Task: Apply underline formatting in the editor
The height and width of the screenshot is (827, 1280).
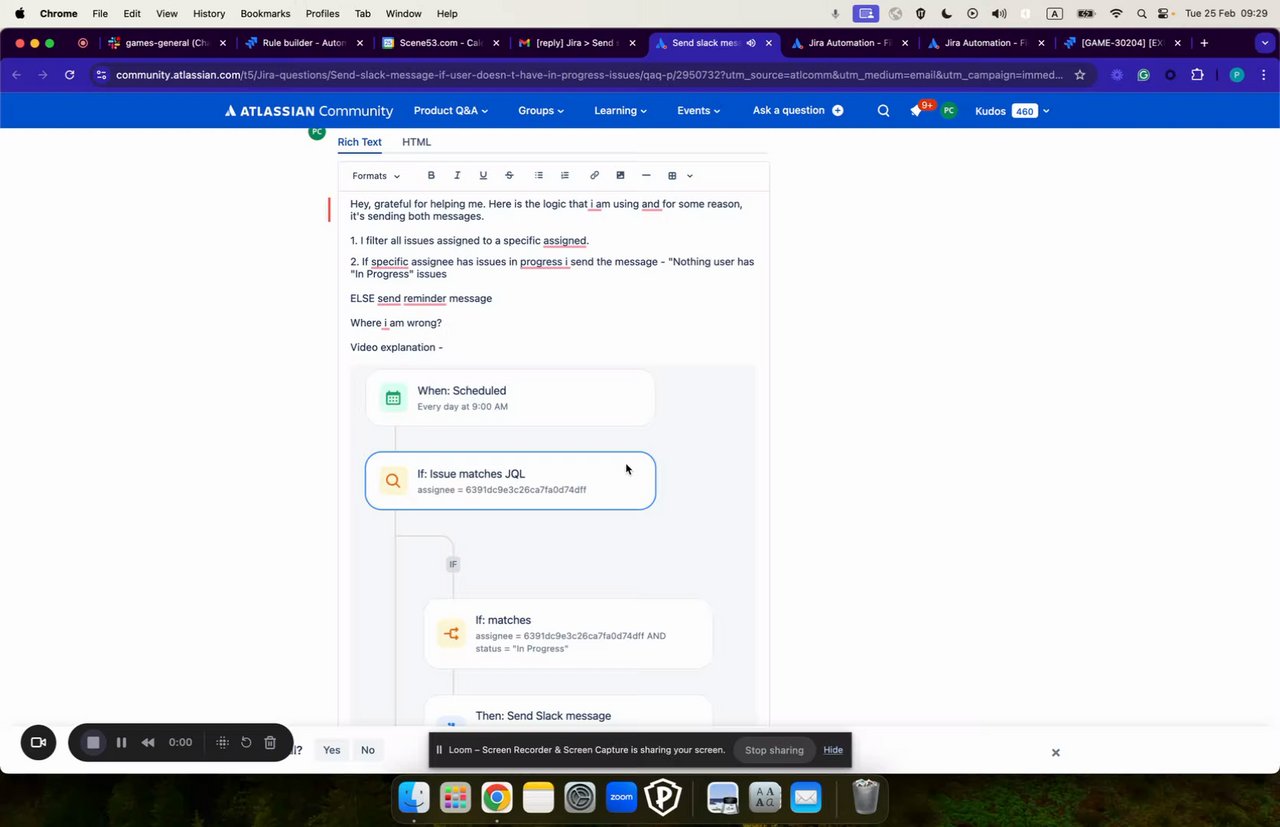Action: point(483,175)
